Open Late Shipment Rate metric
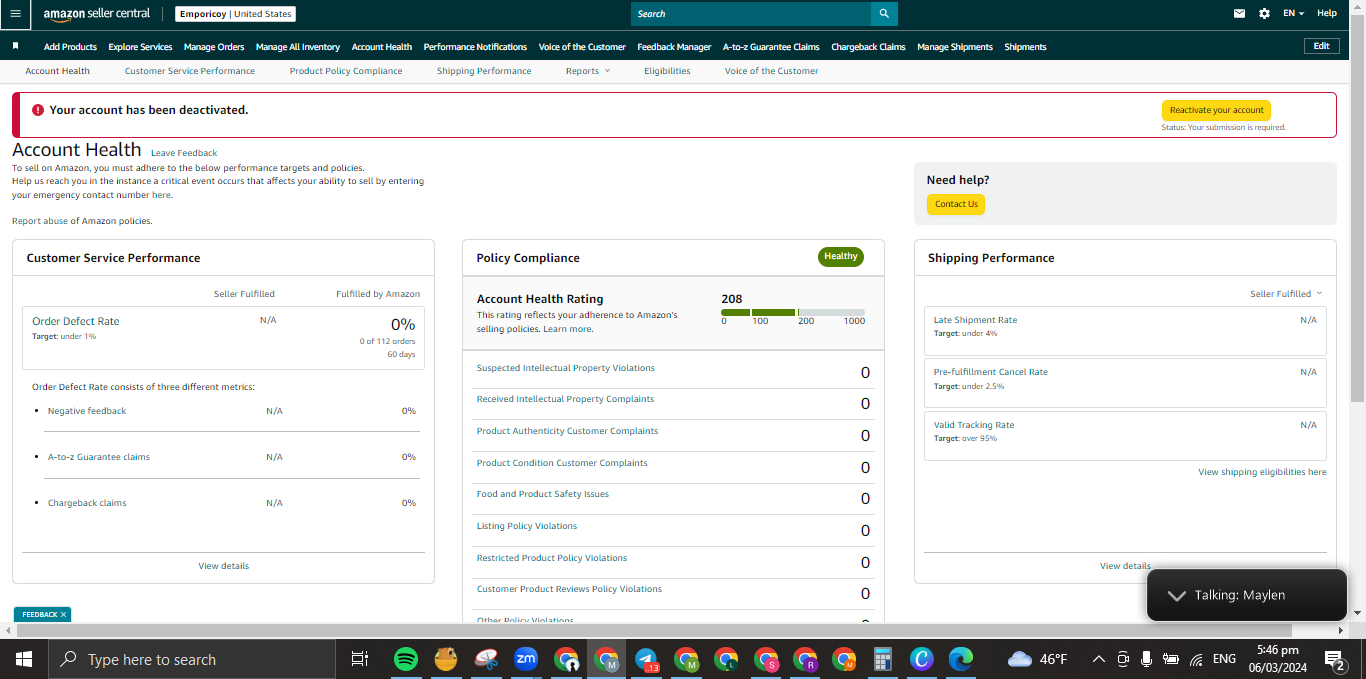Viewport: 1366px width, 679px height. click(x=975, y=320)
